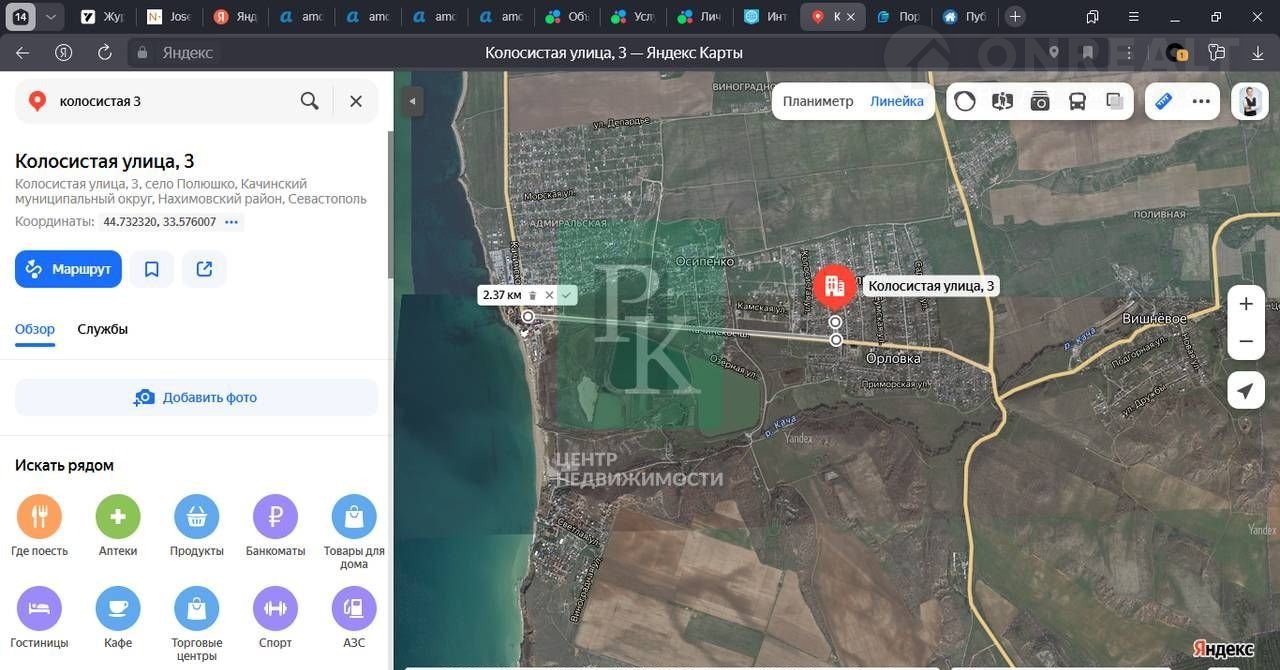Expand three-dots menu in map toolbar
The width and height of the screenshot is (1280, 670).
[x=1201, y=101]
